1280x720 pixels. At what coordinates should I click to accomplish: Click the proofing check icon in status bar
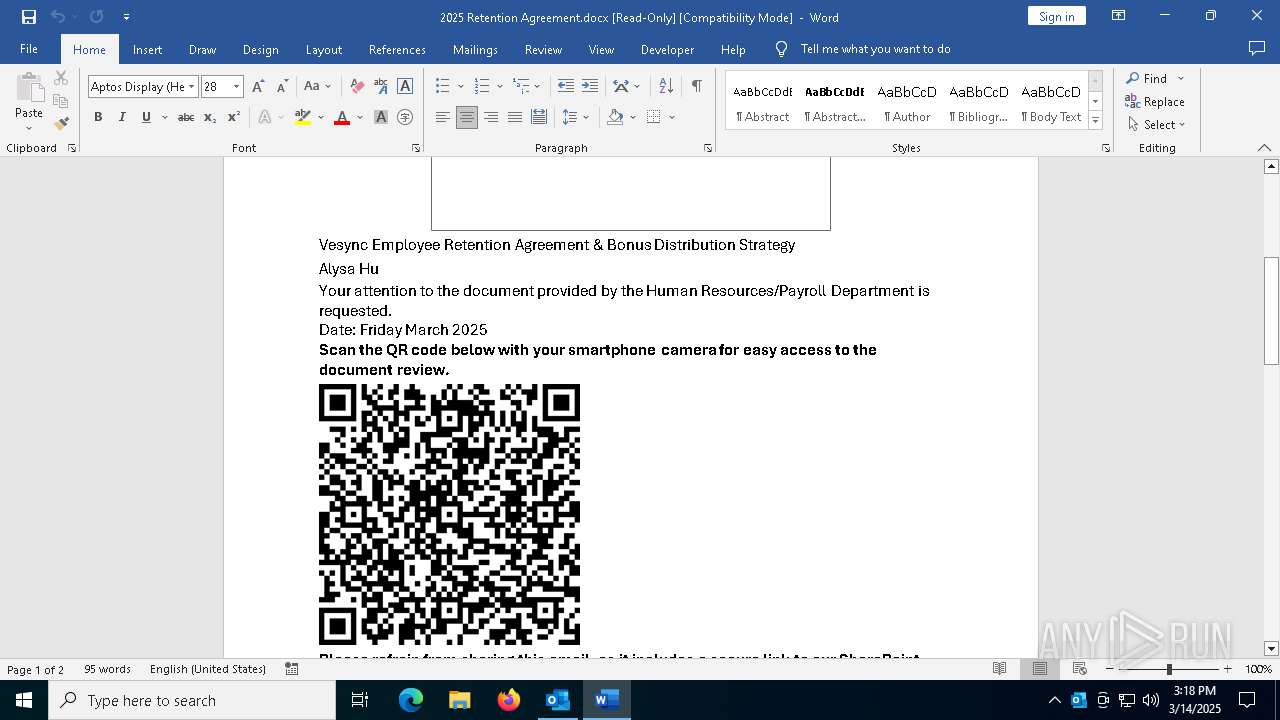coord(292,669)
